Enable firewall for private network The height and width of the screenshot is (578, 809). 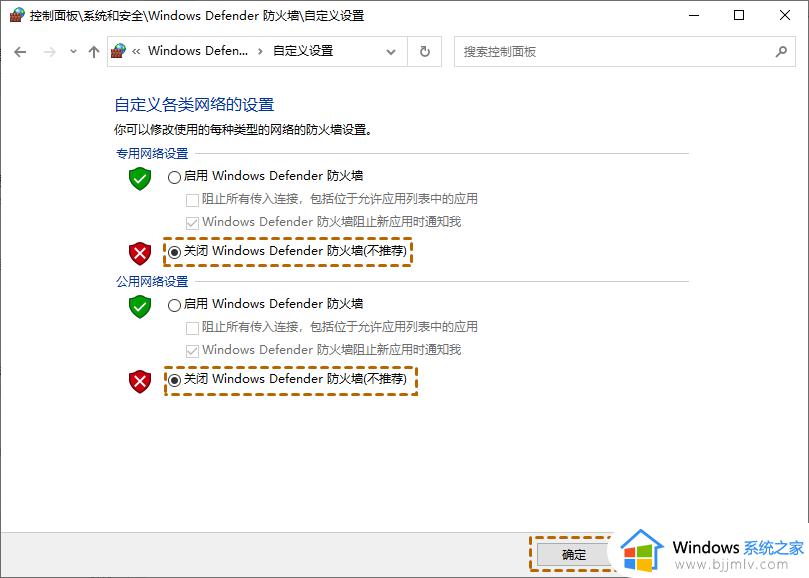tap(174, 177)
